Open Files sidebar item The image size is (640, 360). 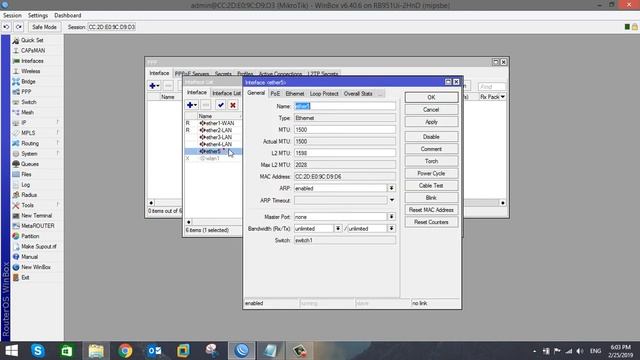[26, 174]
